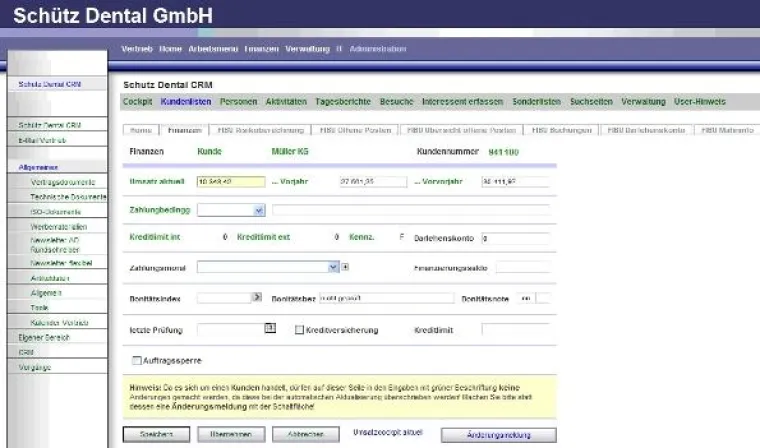This screenshot has height=448, width=760.
Task: Open ISO-Dokumente in the sidebar
Action: [x=56, y=212]
